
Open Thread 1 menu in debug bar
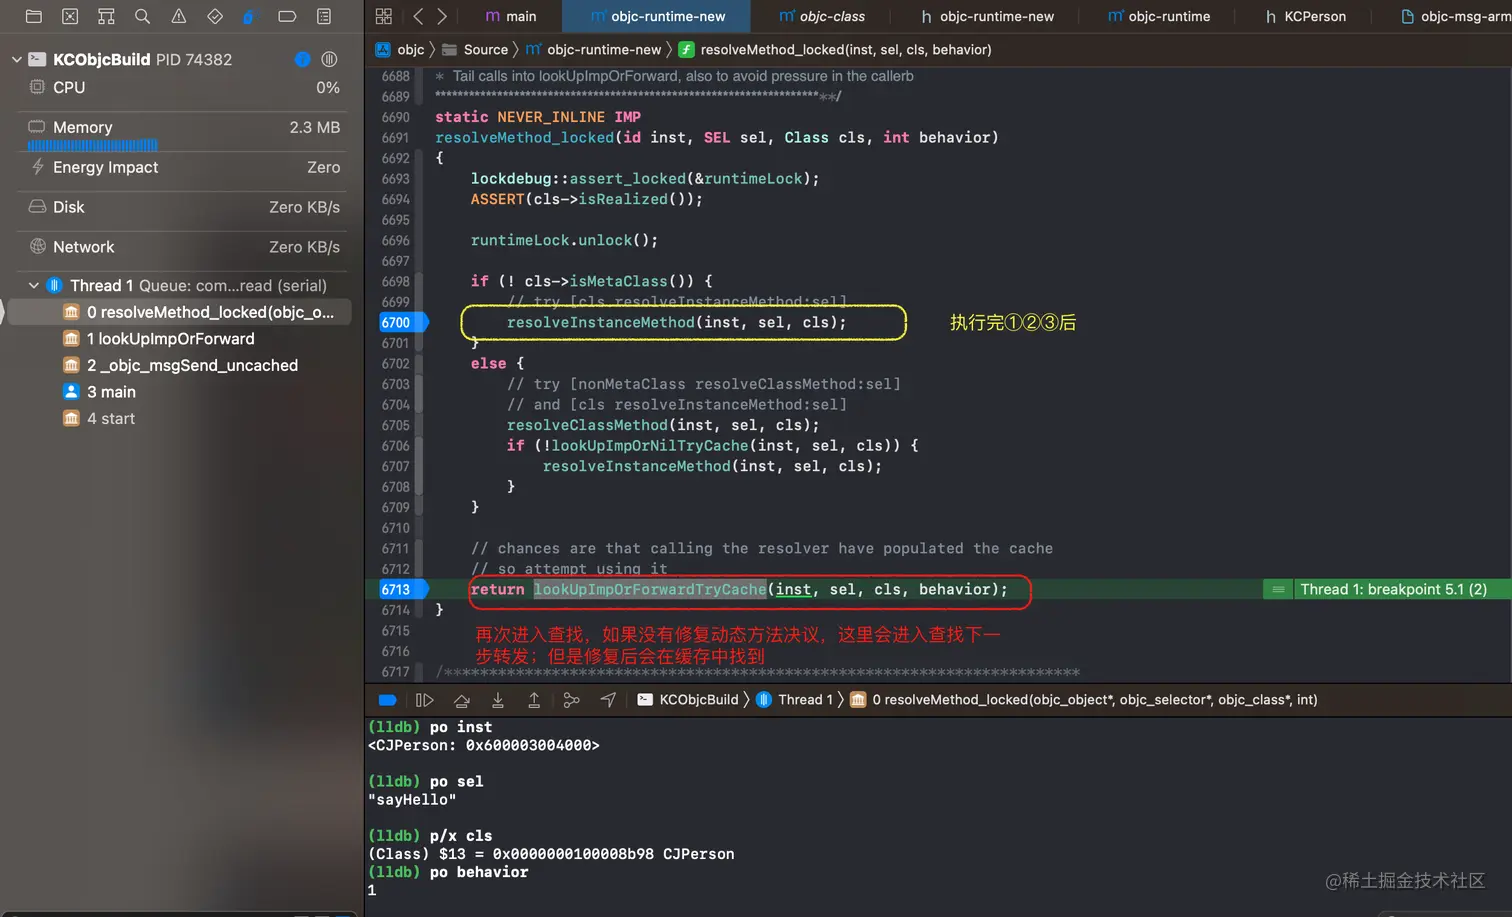coord(795,700)
